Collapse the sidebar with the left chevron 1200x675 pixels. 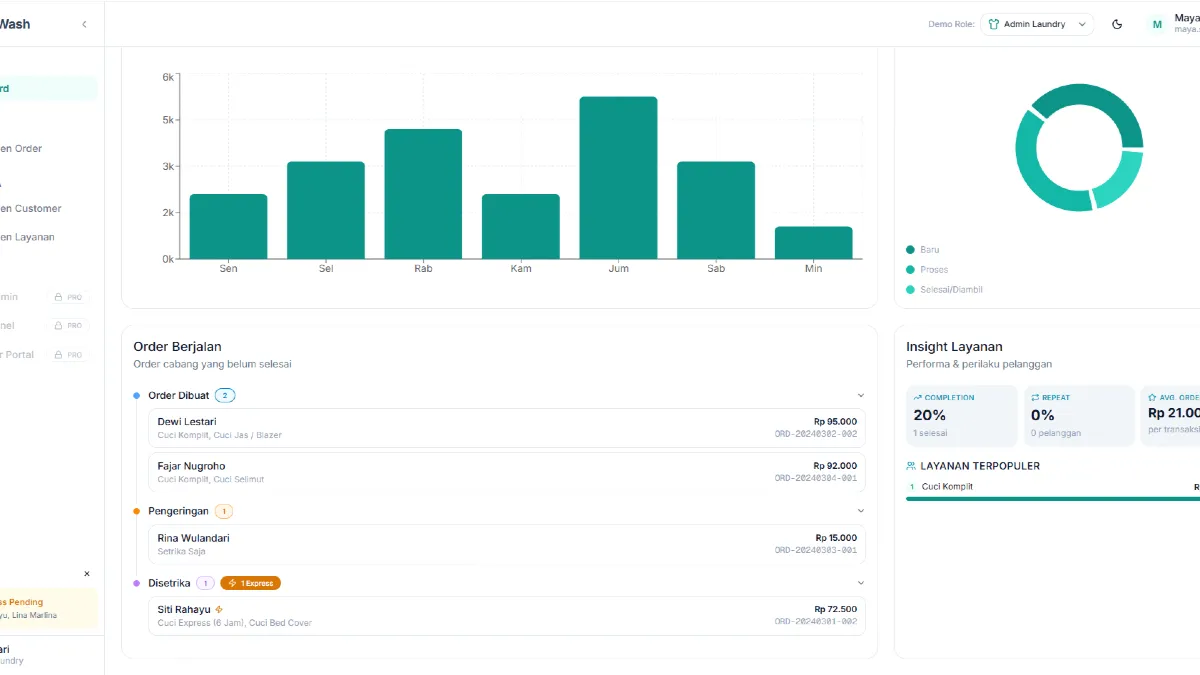[x=84, y=24]
